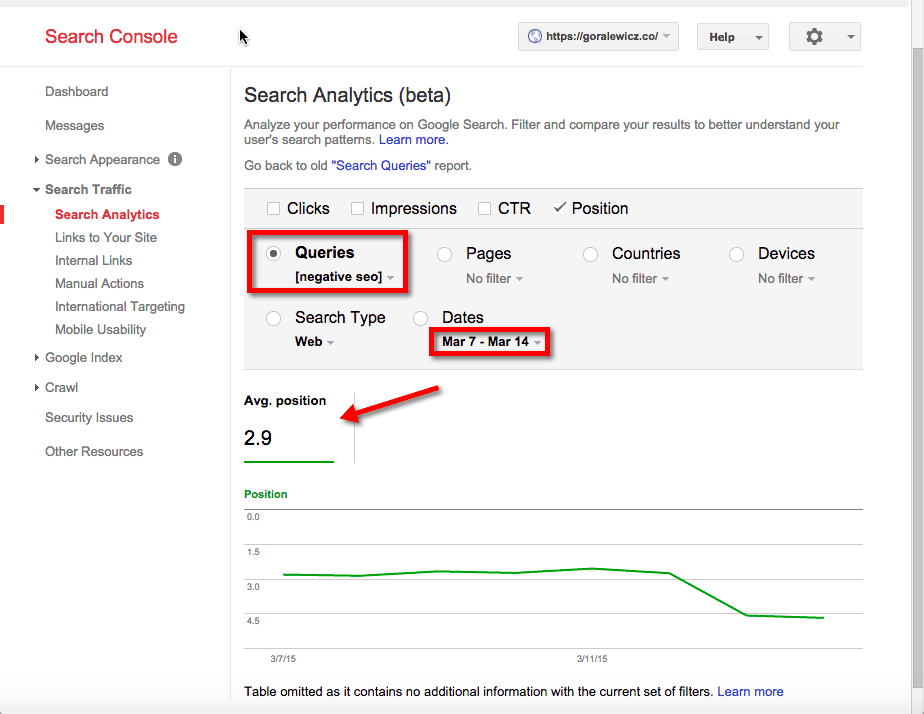This screenshot has height=714, width=924.
Task: Click the 3/11/15 point on the position chart
Action: (x=592, y=568)
